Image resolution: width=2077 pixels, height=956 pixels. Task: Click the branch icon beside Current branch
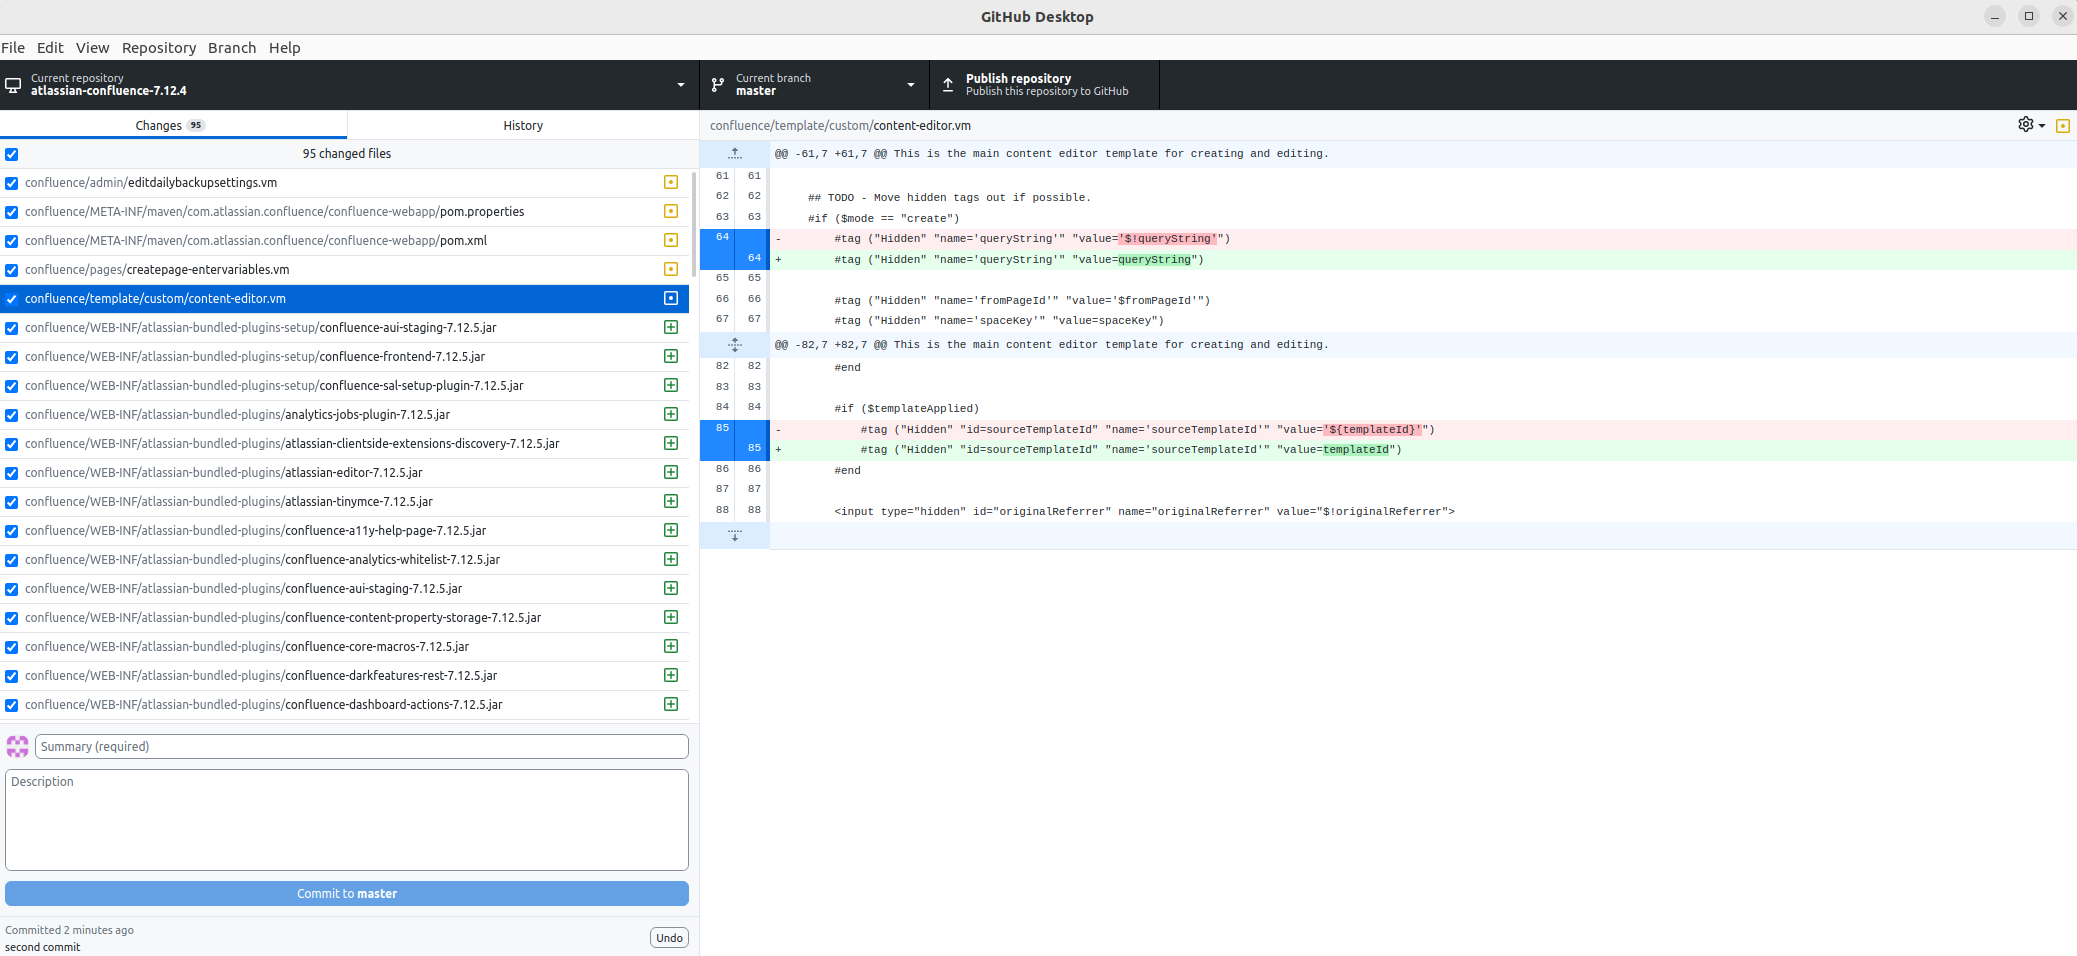717,85
